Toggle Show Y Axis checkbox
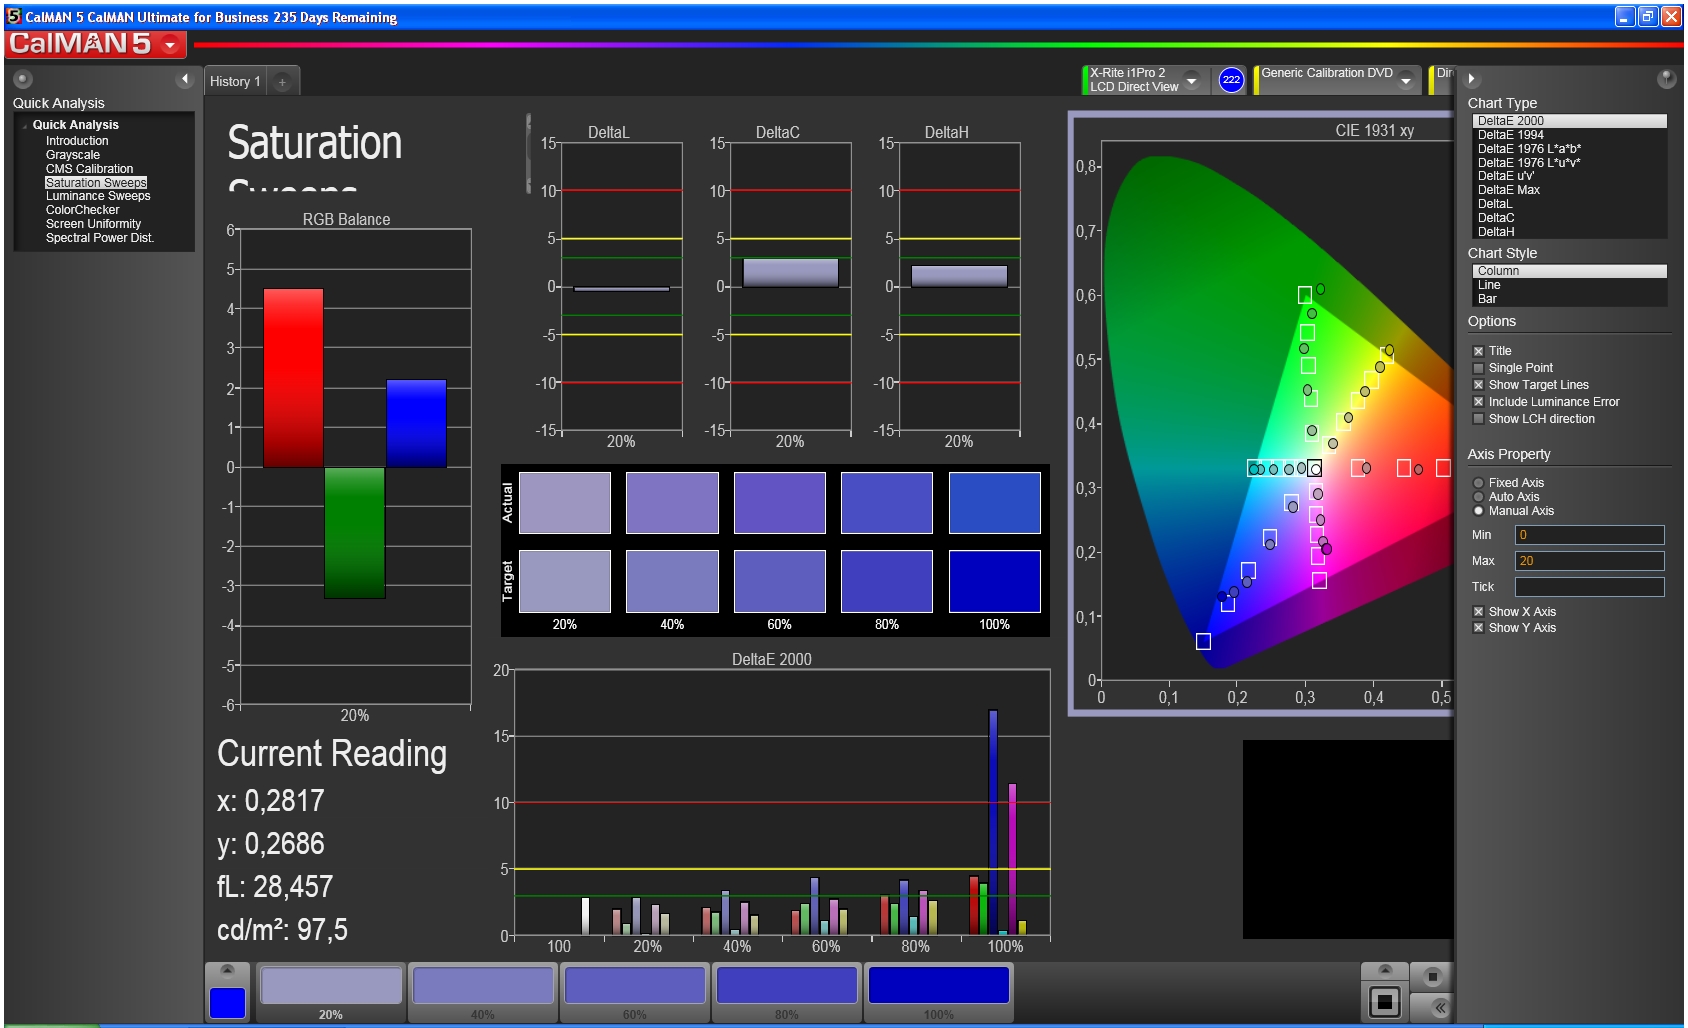The height and width of the screenshot is (1028, 1688). pyautogui.click(x=1478, y=628)
